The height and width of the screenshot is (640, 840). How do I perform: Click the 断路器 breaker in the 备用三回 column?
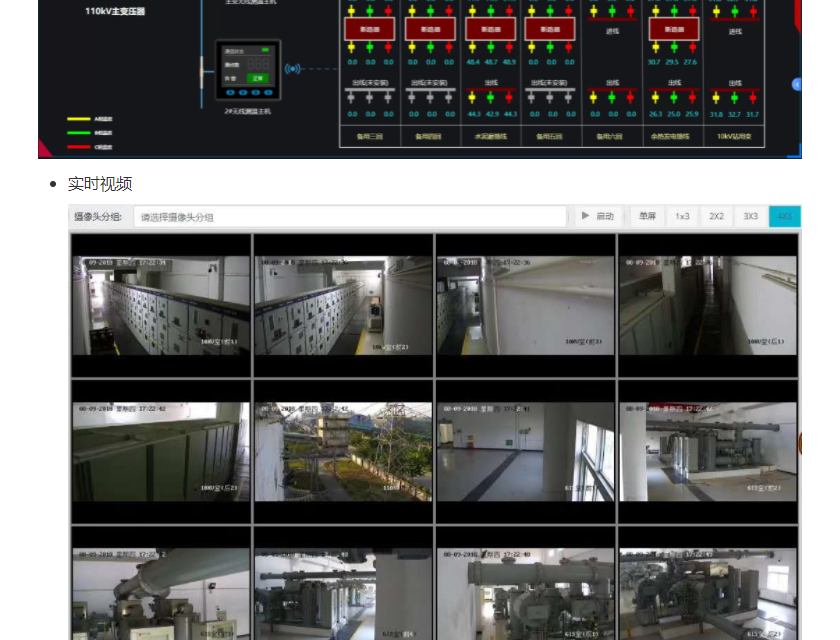(x=370, y=29)
